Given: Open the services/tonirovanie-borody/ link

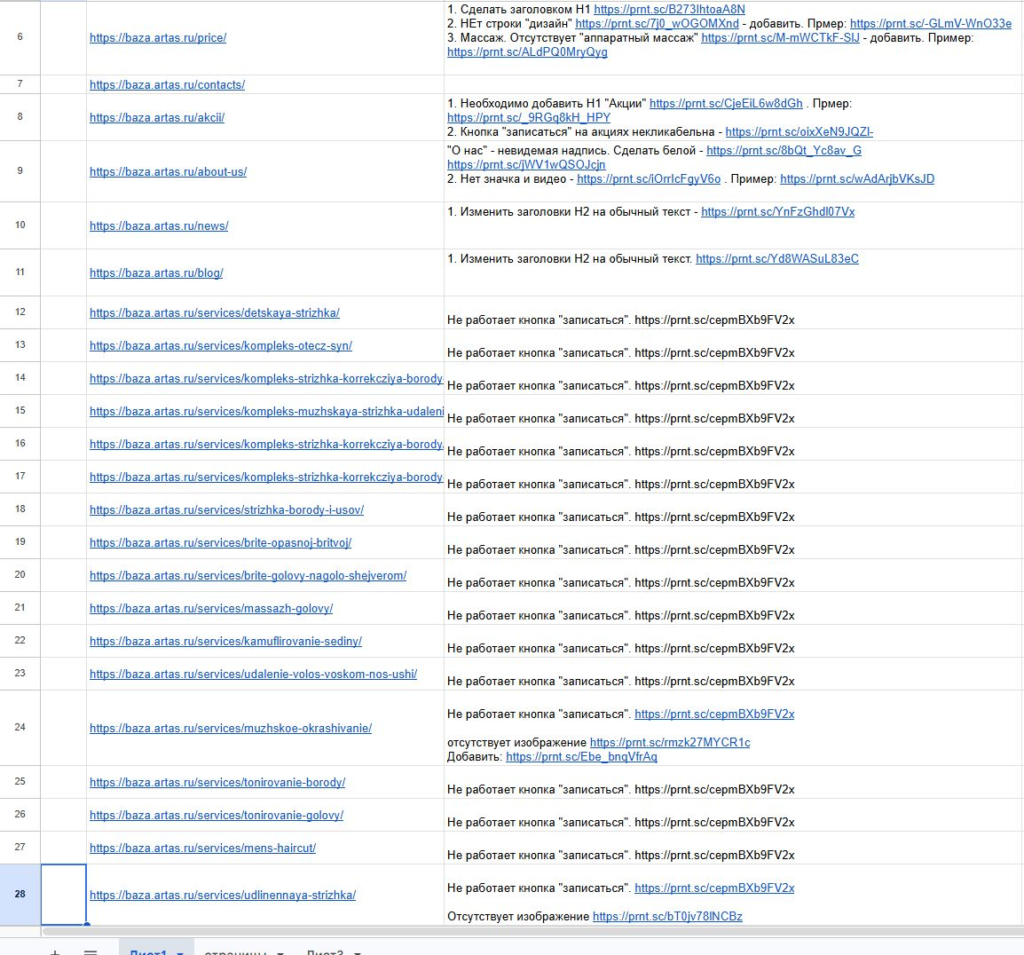Looking at the screenshot, I should click(x=217, y=783).
